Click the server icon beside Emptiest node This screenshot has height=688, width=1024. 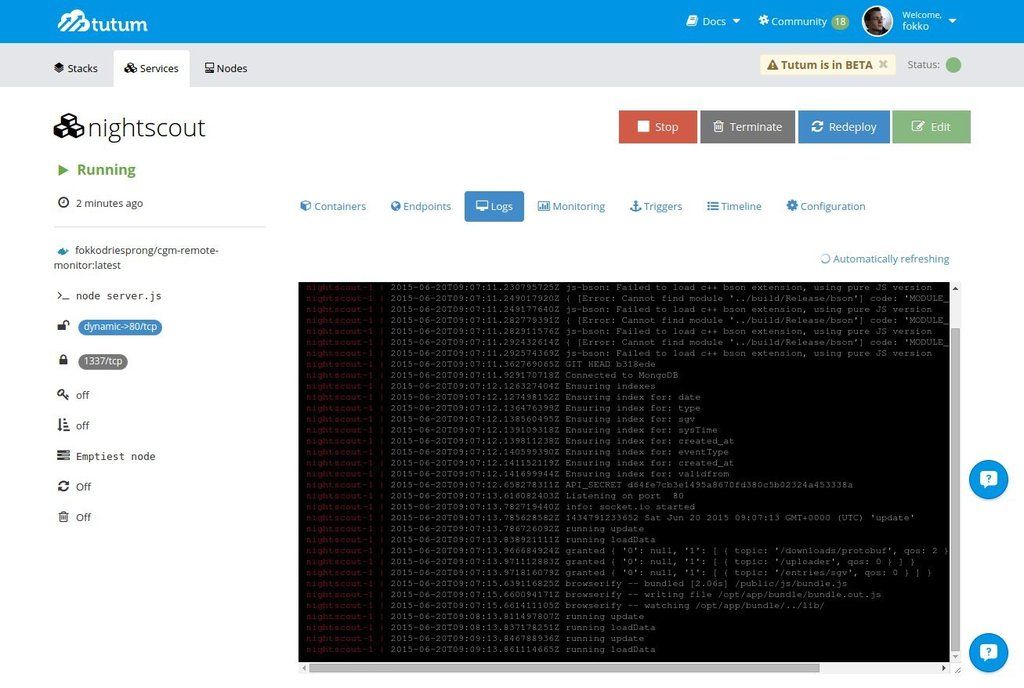pos(63,456)
